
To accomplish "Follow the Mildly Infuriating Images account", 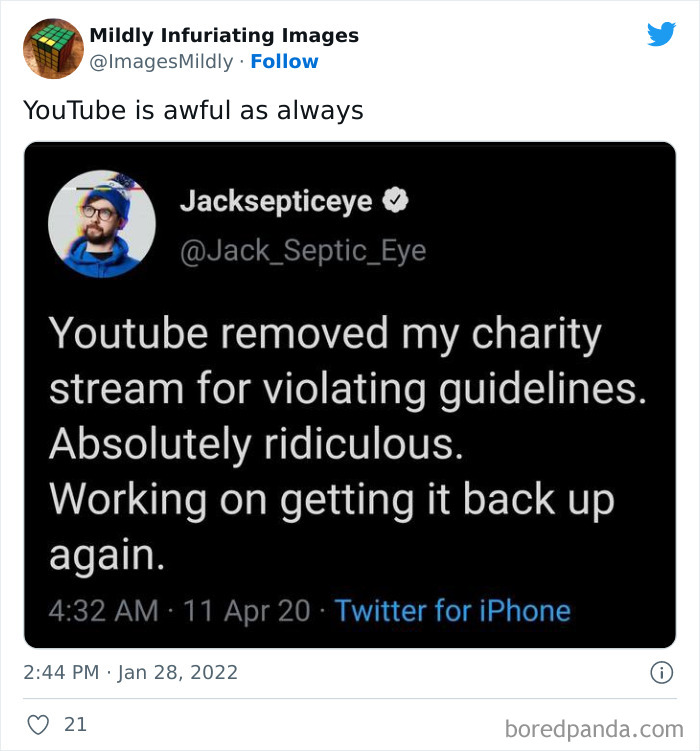I will (x=284, y=61).
